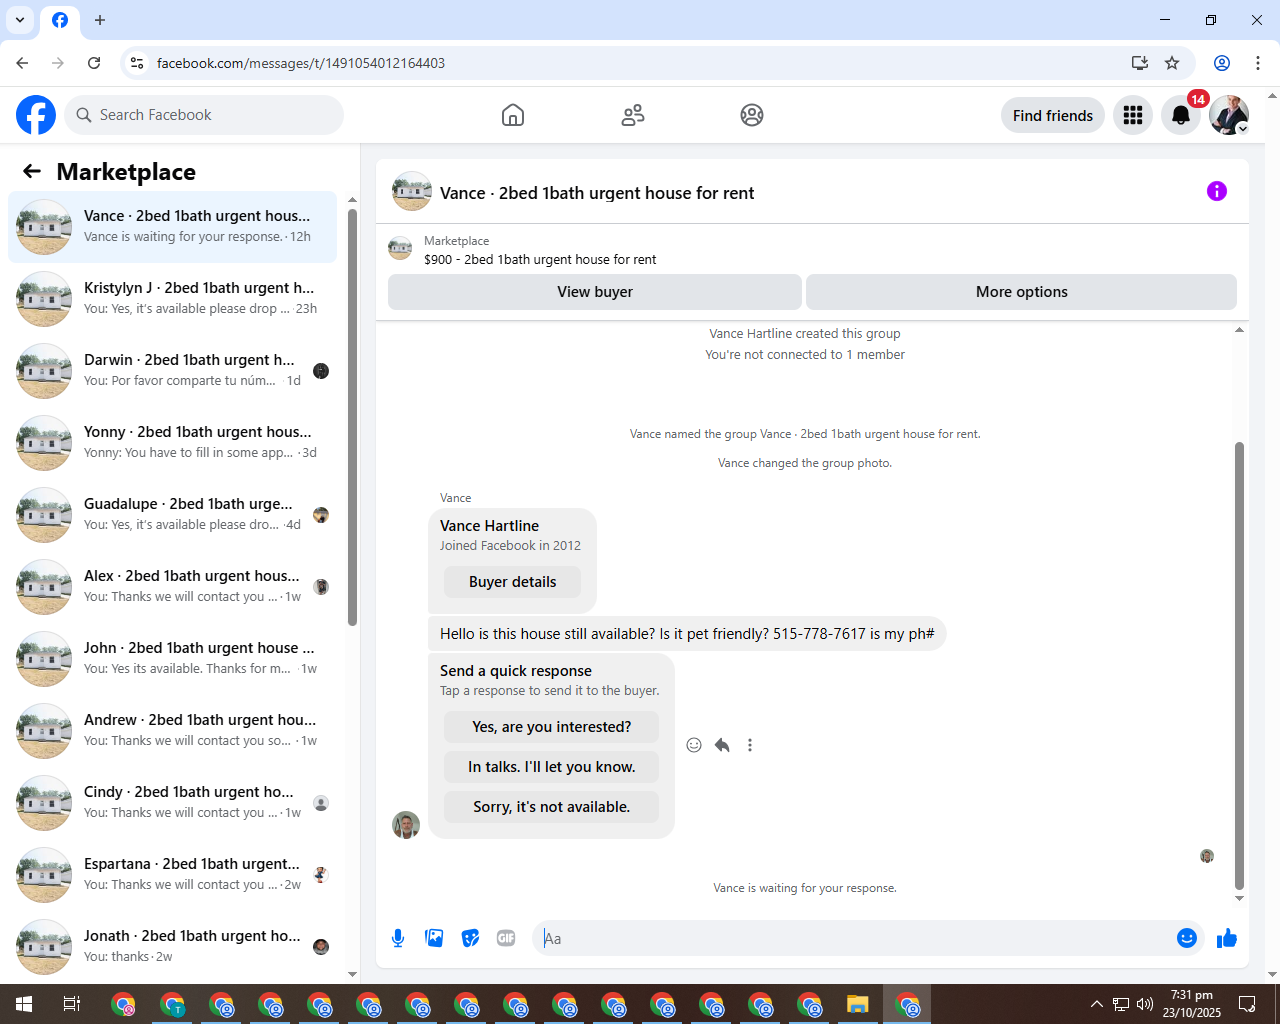Open the tab search dropdown arrow
1280x1024 pixels.
(20, 20)
